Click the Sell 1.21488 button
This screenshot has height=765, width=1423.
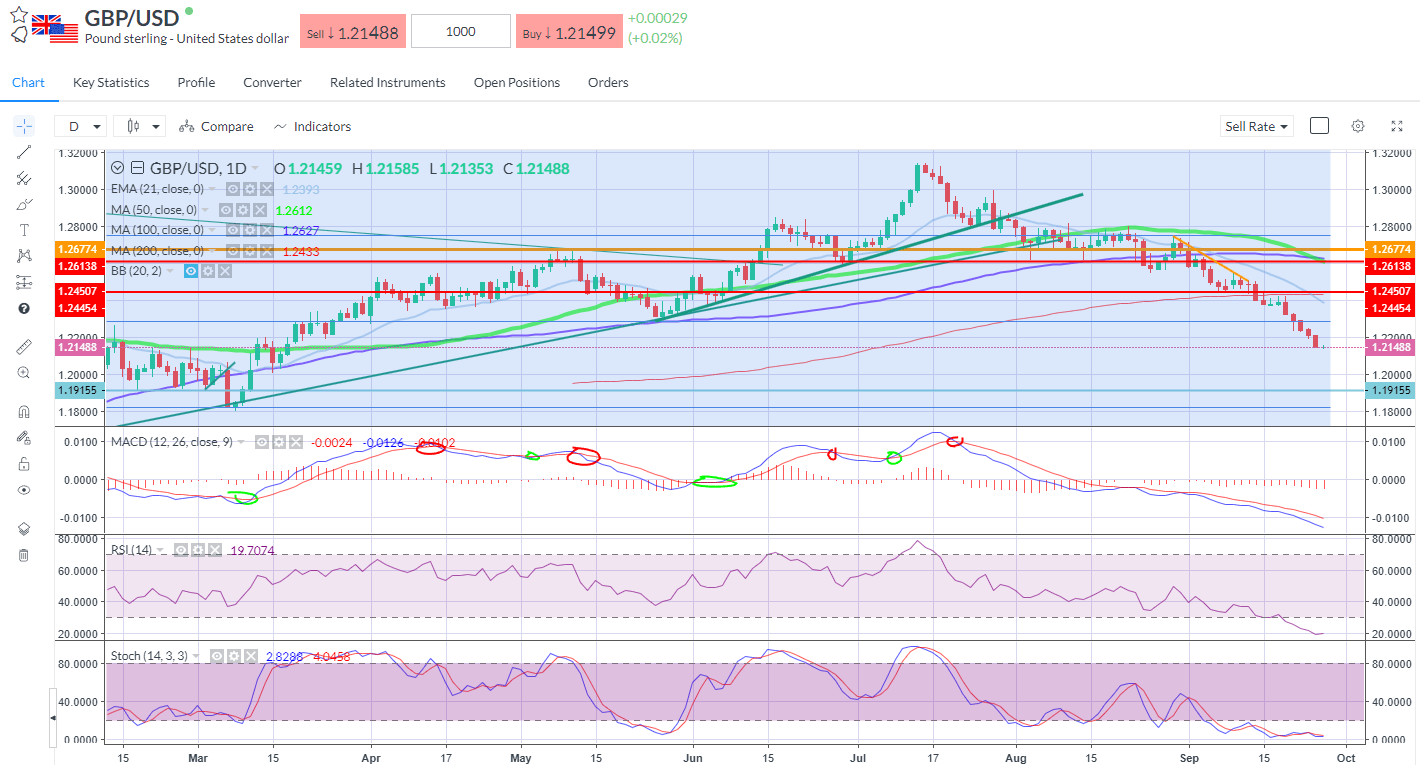tap(352, 32)
